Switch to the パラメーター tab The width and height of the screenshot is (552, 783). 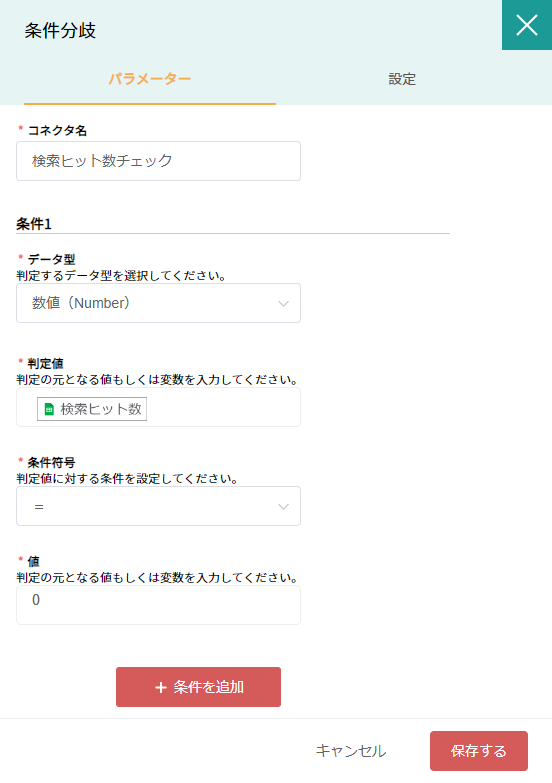(x=150, y=79)
